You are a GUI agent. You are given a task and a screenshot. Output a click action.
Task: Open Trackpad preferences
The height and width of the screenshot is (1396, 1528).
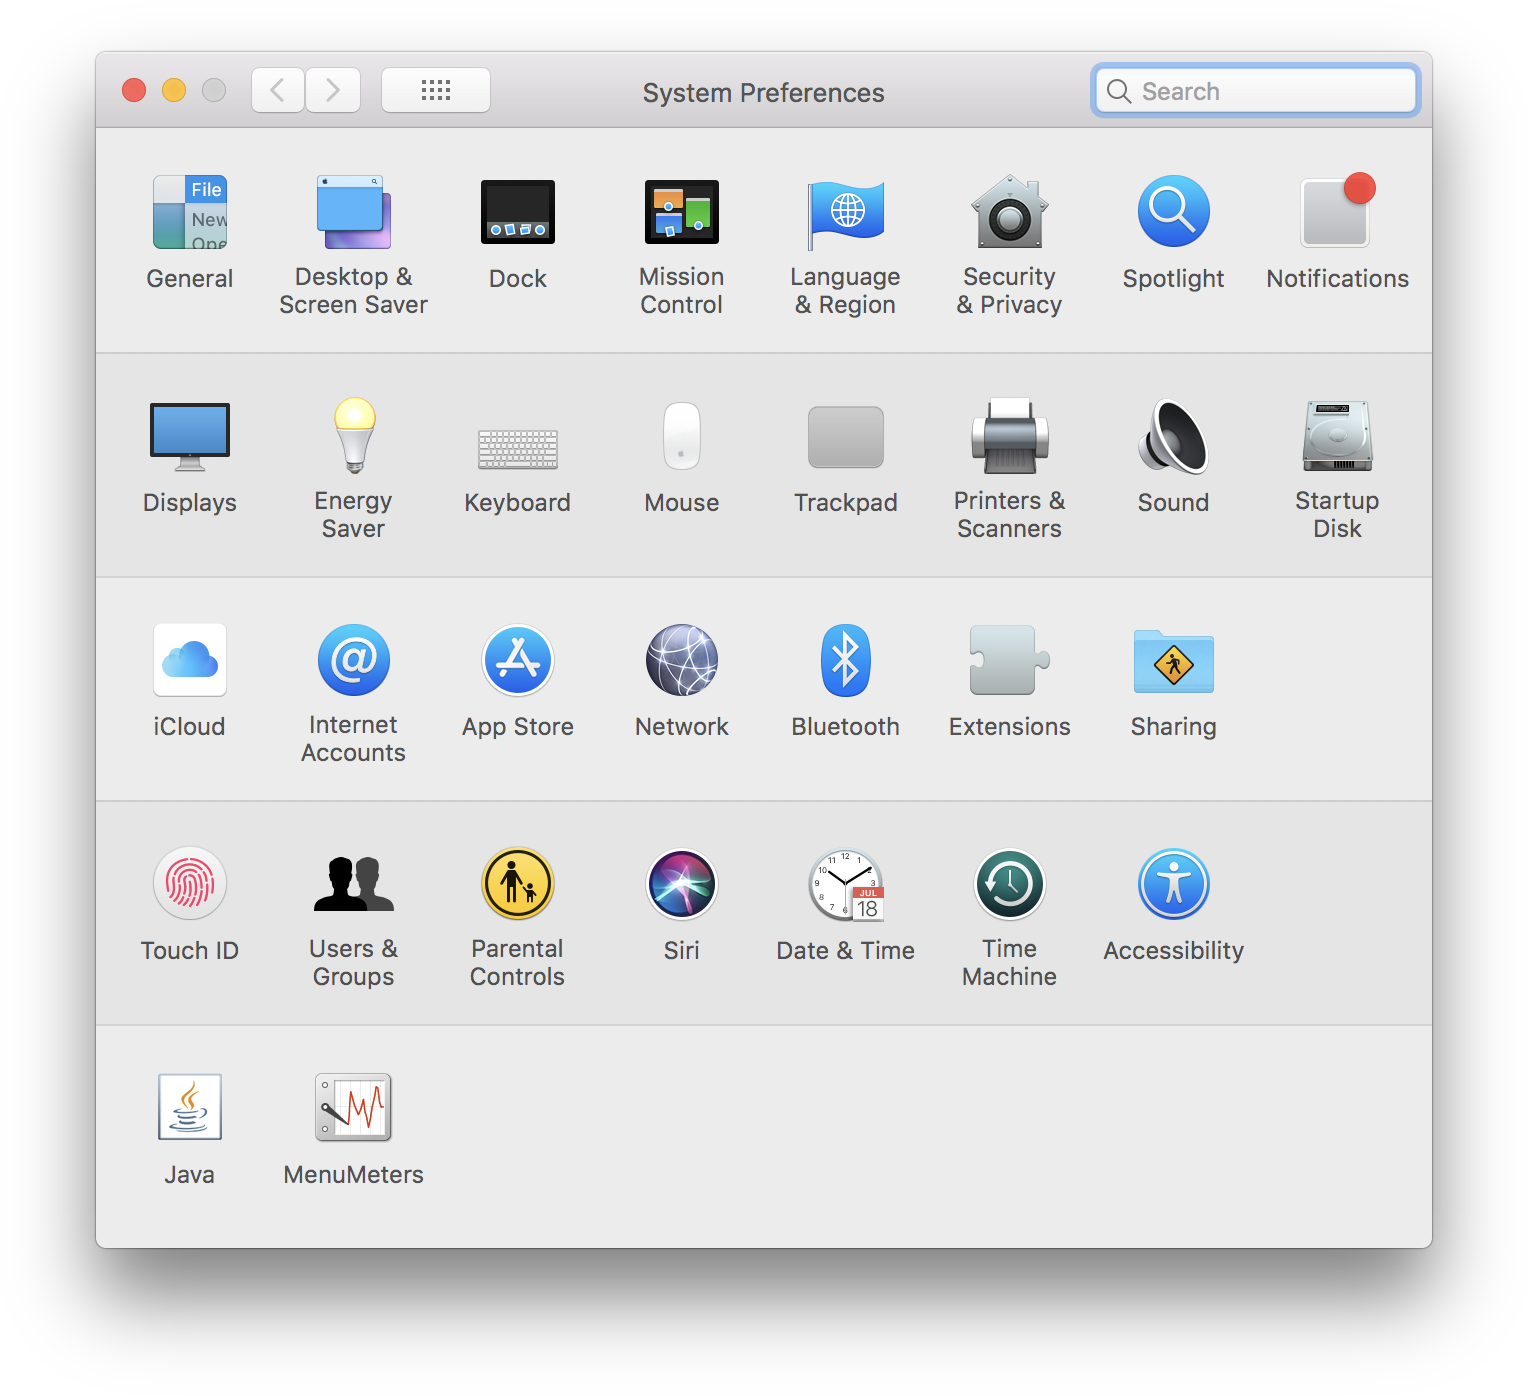click(x=846, y=437)
